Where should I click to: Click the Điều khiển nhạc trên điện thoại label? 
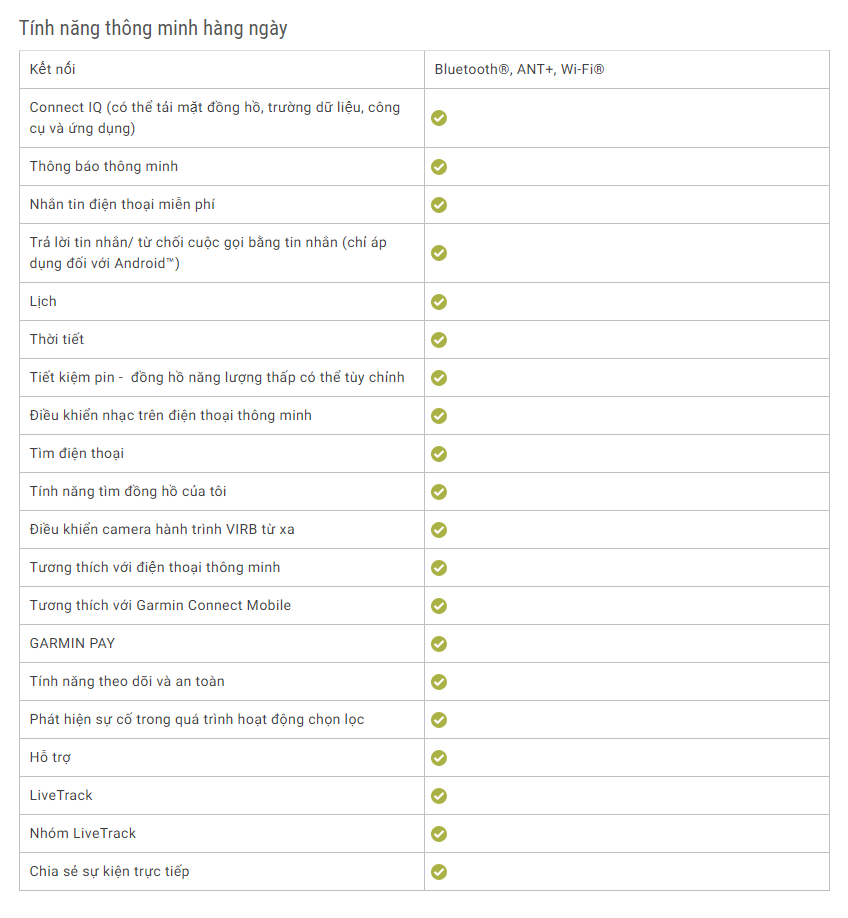coord(170,416)
